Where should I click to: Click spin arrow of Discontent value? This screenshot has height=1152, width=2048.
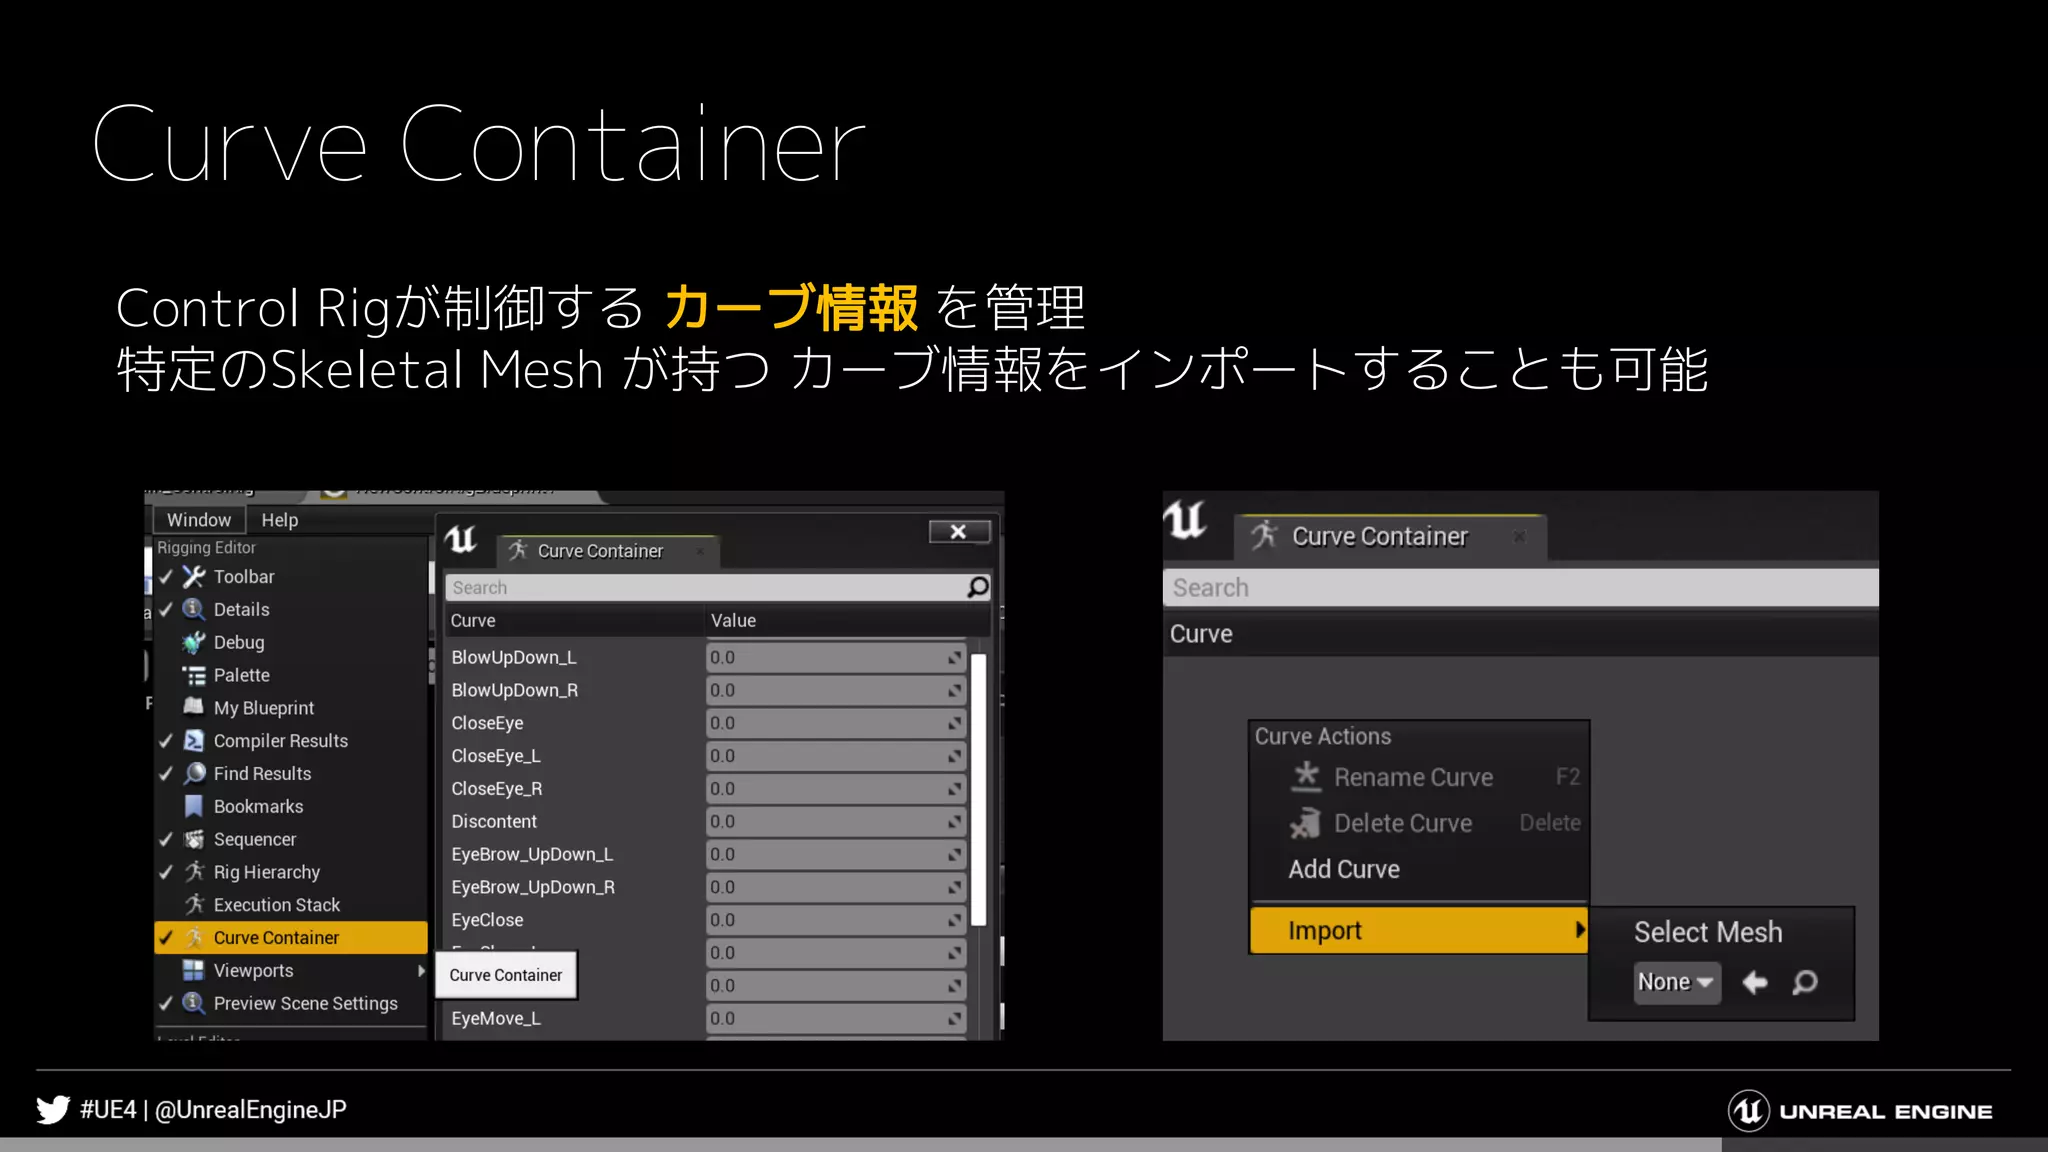pos(955,821)
